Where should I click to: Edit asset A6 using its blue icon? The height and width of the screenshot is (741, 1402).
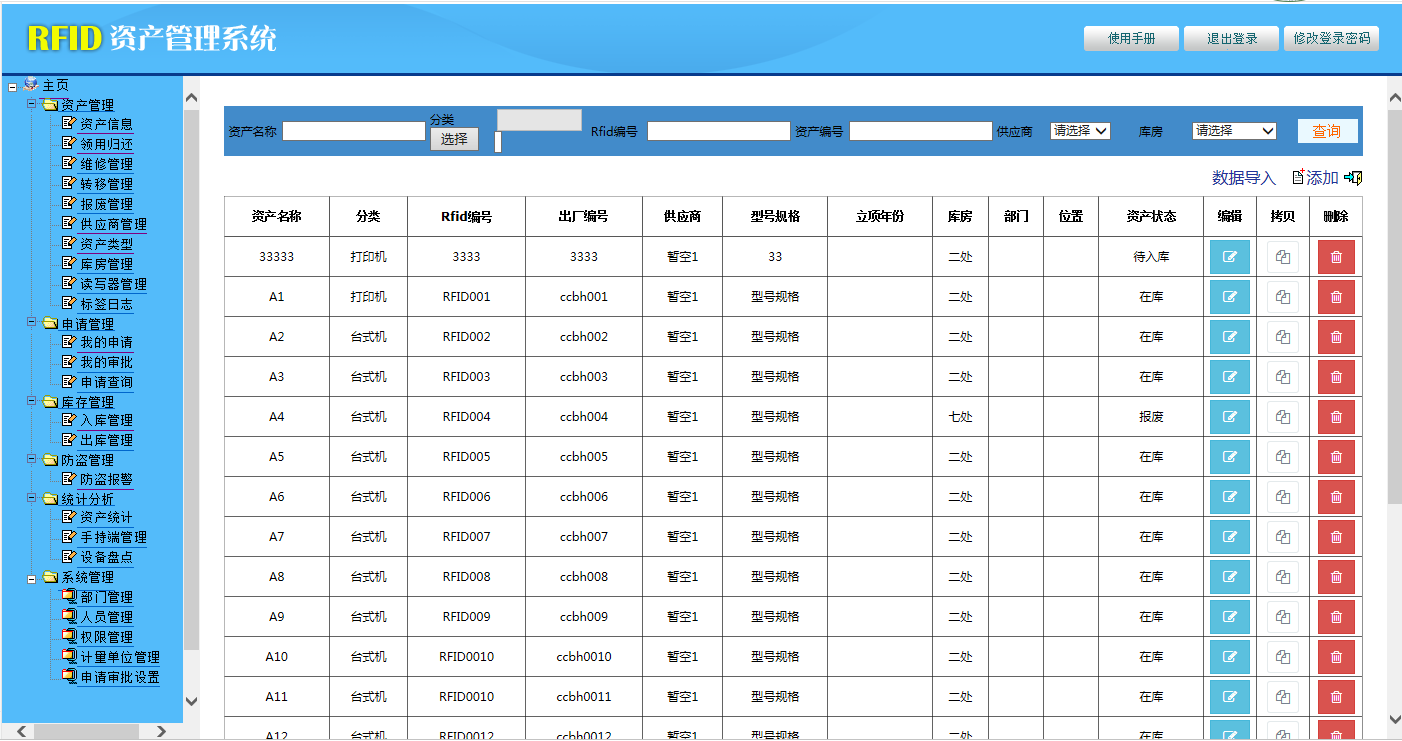pyautogui.click(x=1229, y=497)
